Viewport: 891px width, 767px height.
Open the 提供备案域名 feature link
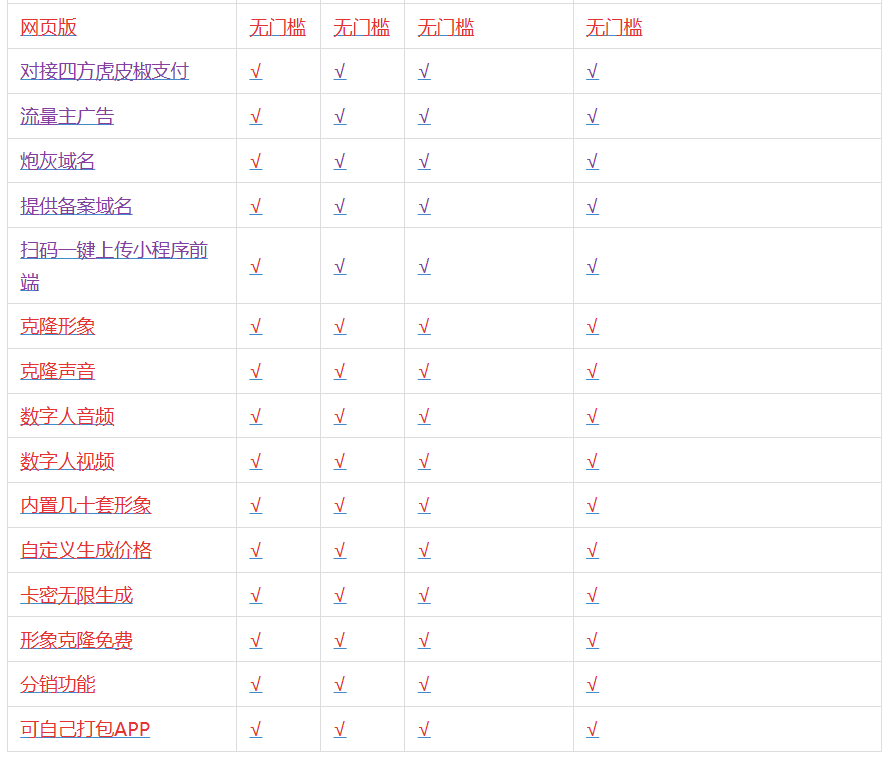pyautogui.click(x=76, y=205)
